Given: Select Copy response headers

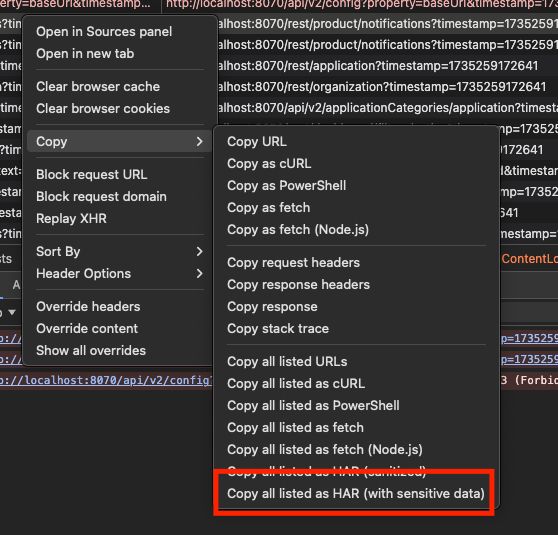Looking at the screenshot, I should click(x=298, y=285).
